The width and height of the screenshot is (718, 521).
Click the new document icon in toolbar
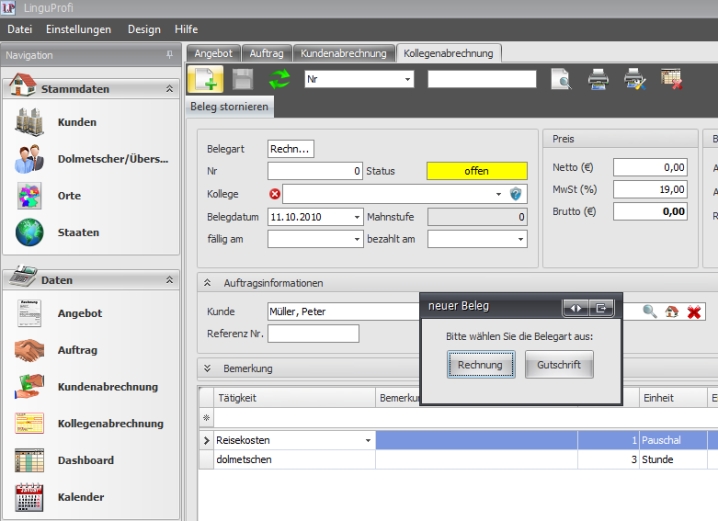(206, 80)
